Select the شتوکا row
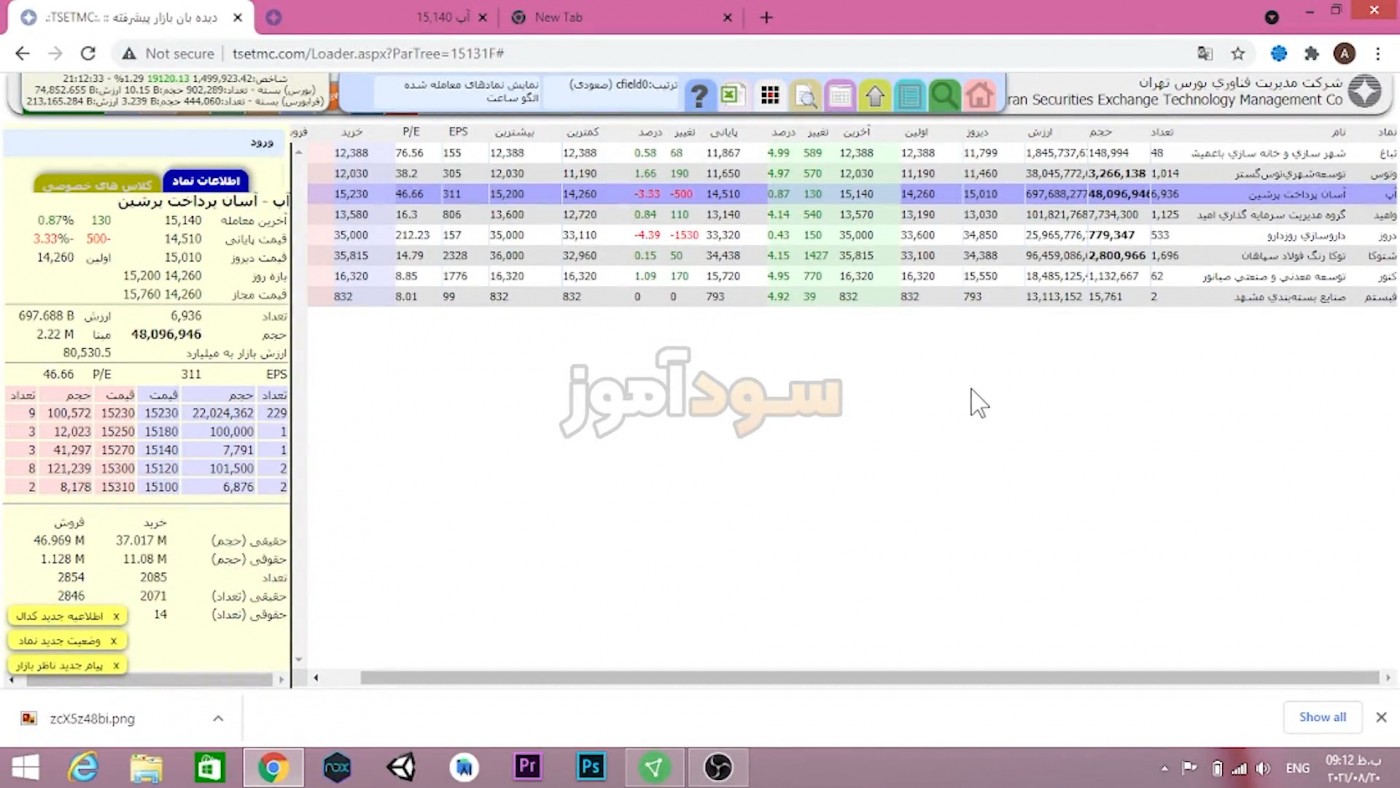This screenshot has width=1400, height=788. pyautogui.click(x=852, y=255)
